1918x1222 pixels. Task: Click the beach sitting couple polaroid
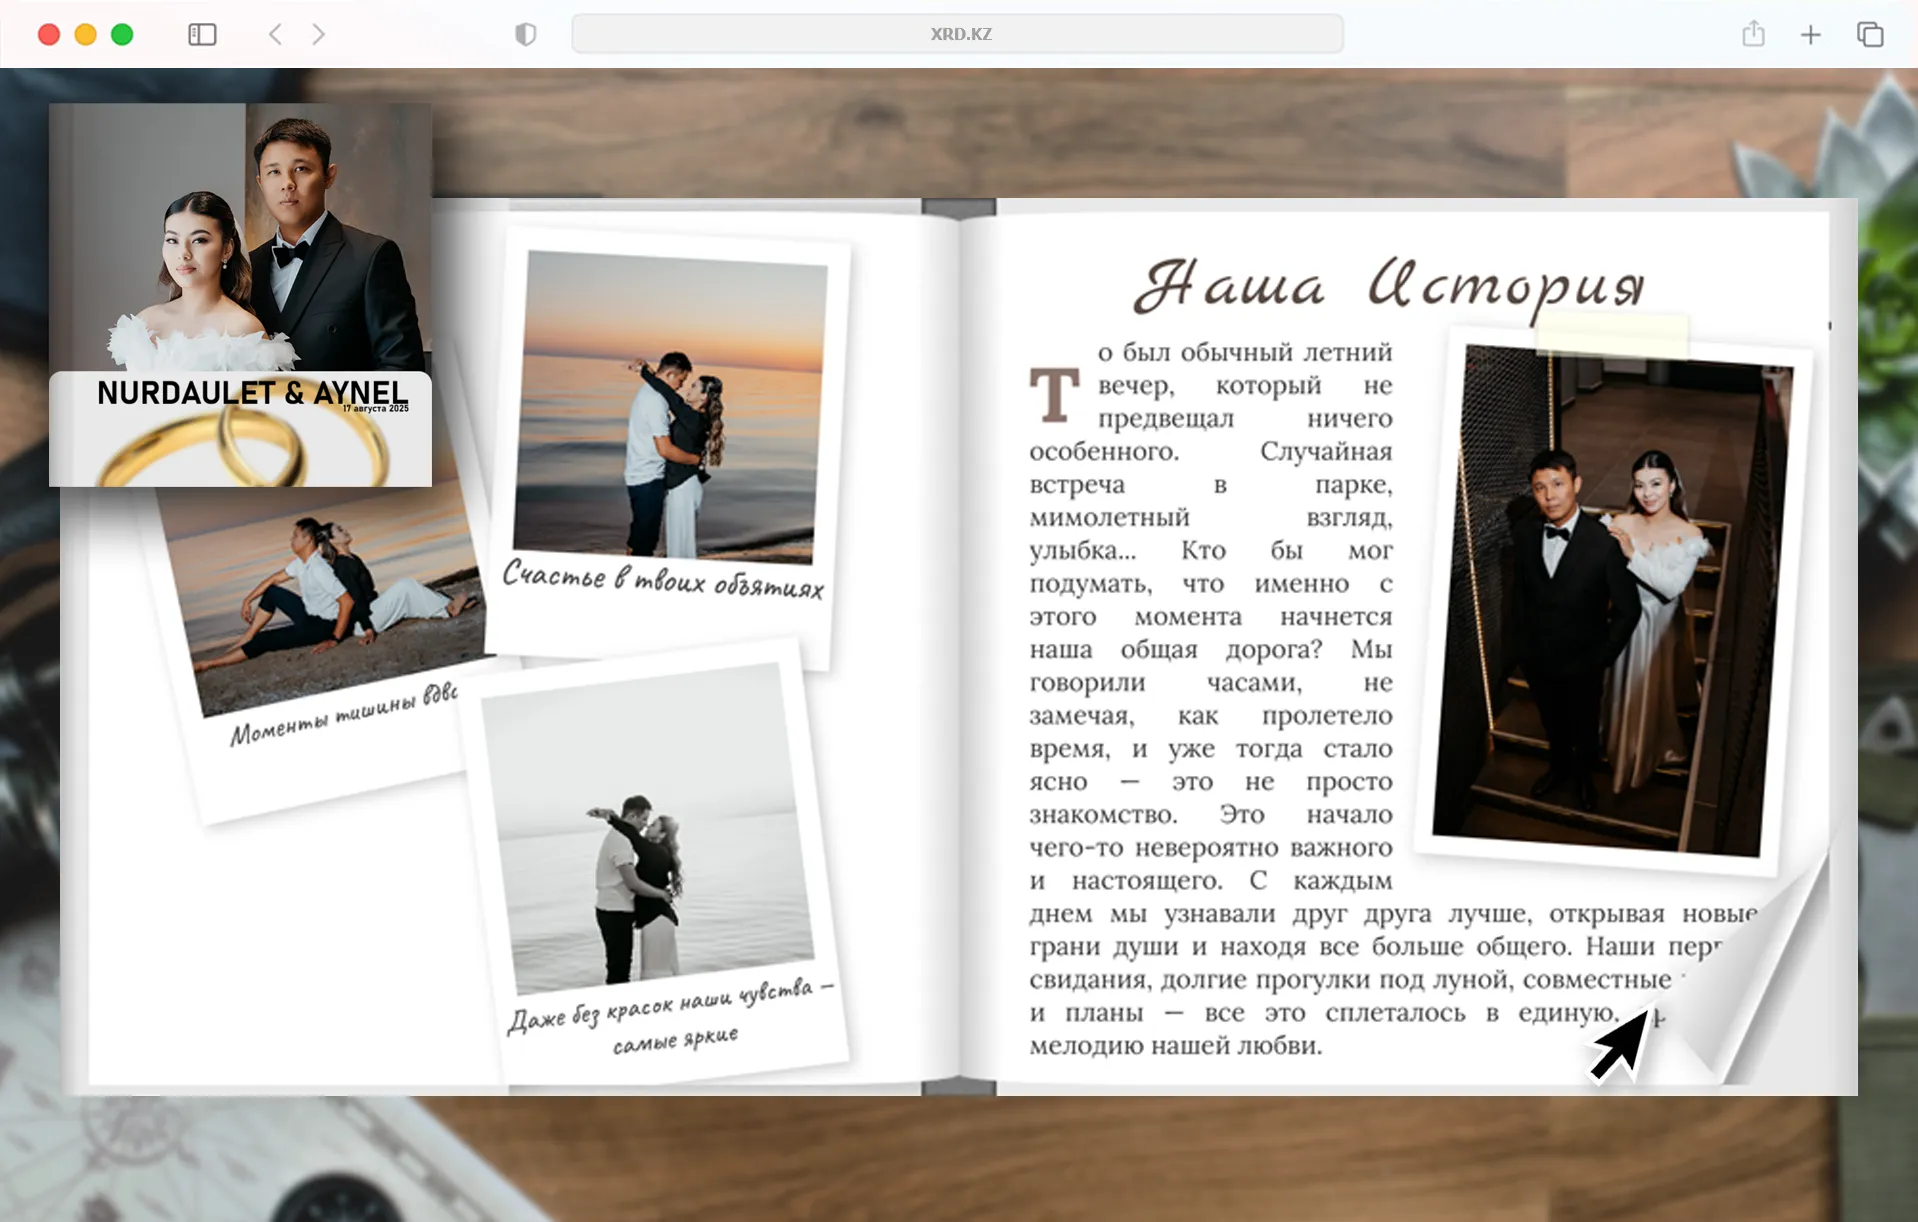(x=320, y=600)
